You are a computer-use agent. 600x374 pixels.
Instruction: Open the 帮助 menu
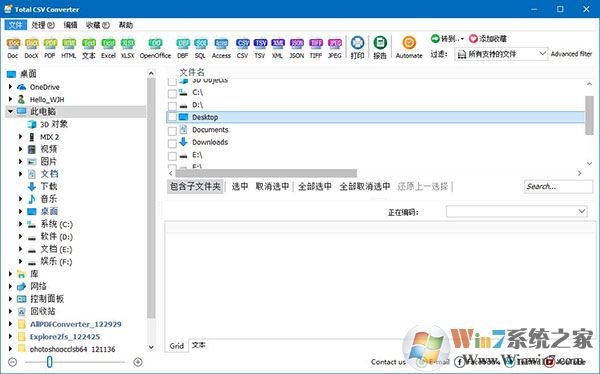pyautogui.click(x=126, y=25)
